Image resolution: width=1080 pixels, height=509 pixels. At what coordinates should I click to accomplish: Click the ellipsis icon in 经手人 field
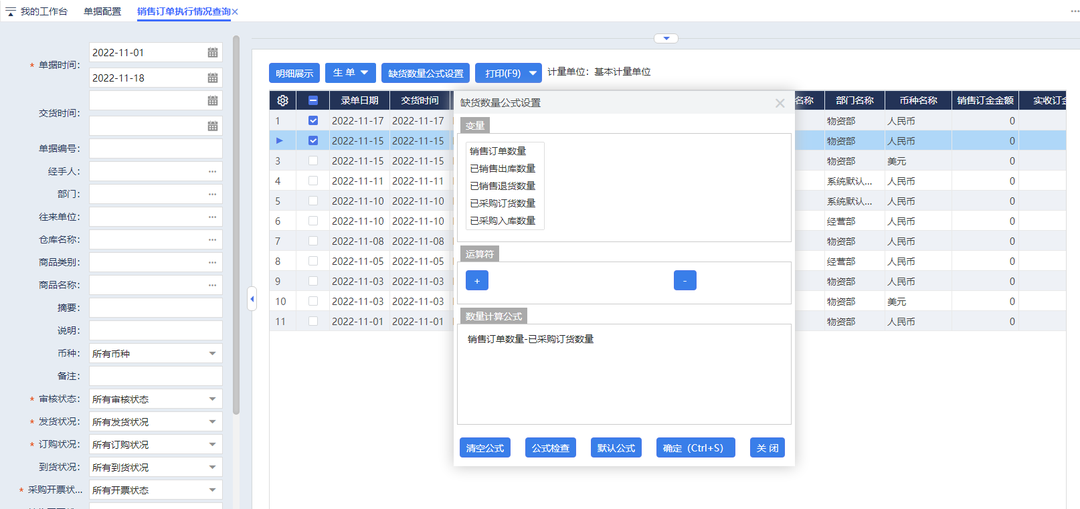pyautogui.click(x=212, y=171)
